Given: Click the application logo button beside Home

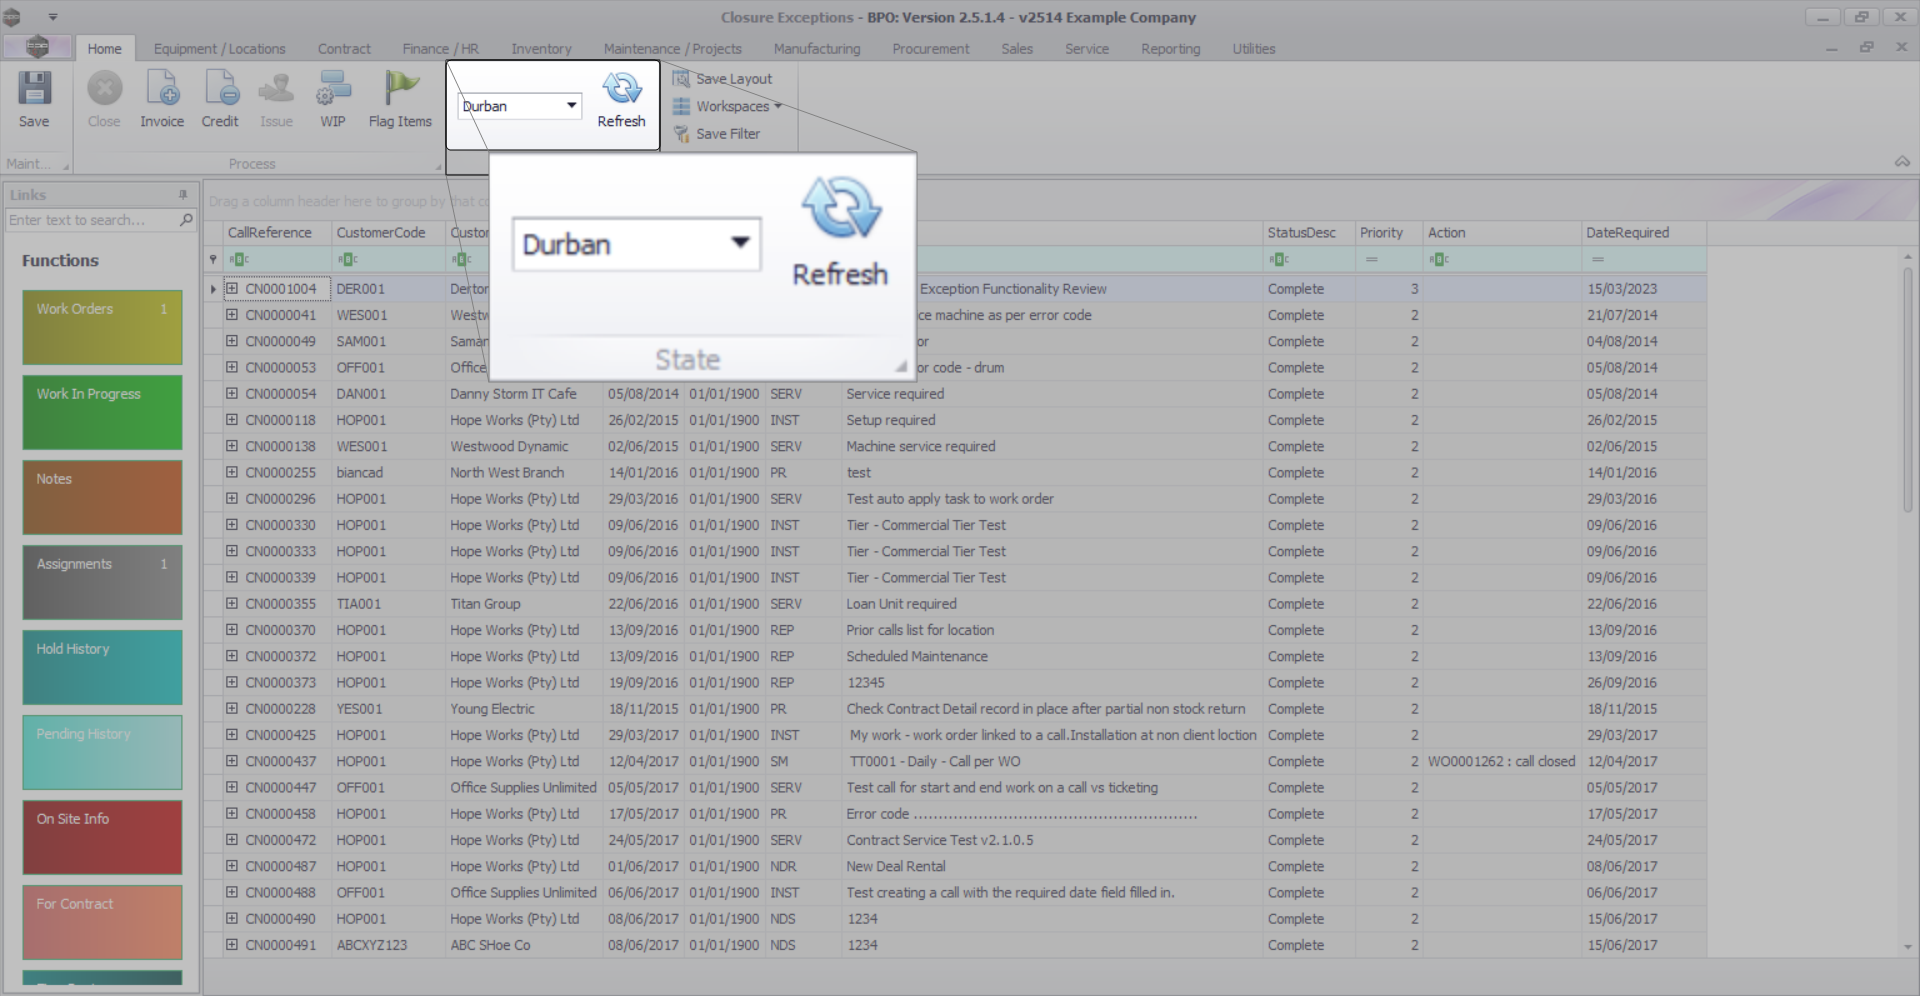Looking at the screenshot, I should click(x=37, y=47).
